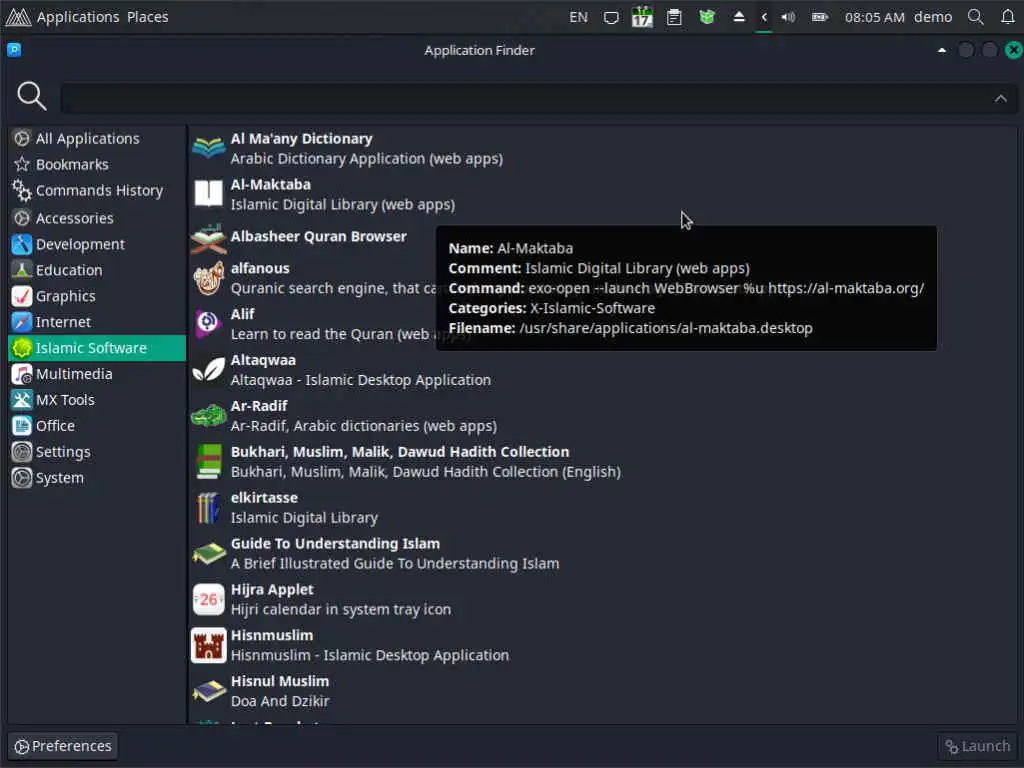Click the Application Finder window menu icon

pyautogui.click(x=14, y=50)
